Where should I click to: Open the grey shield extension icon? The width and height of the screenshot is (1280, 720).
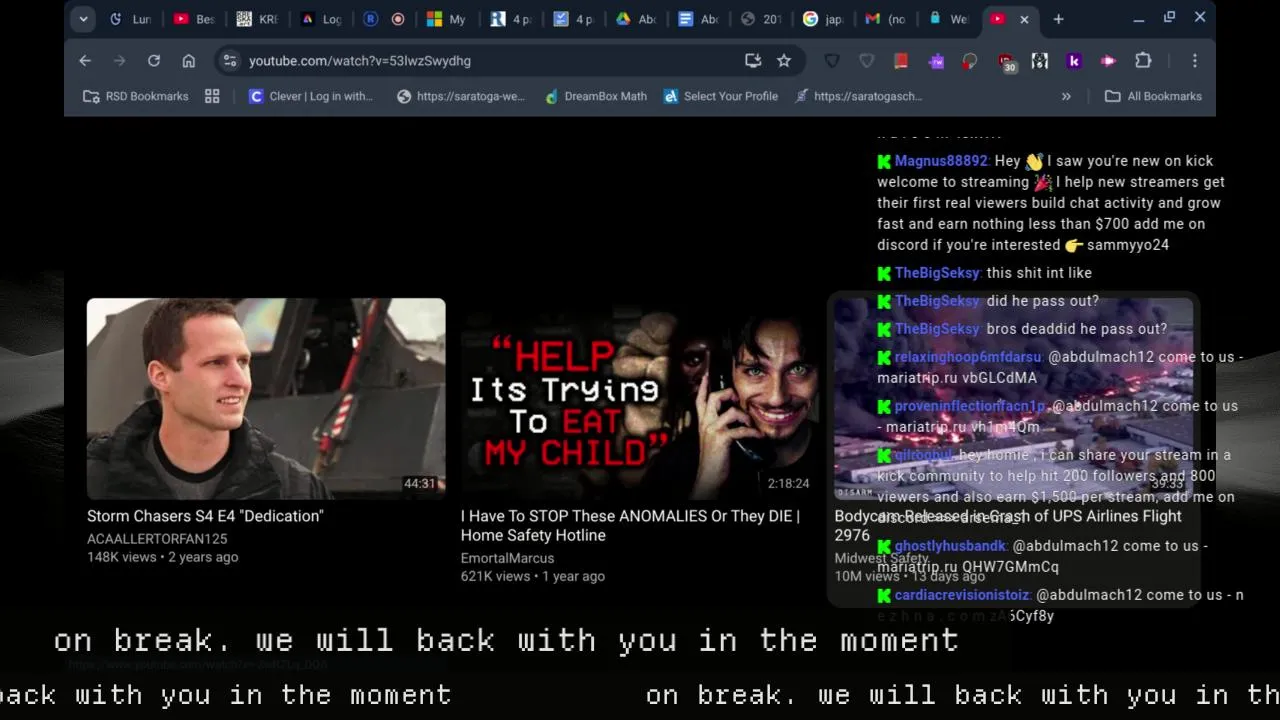click(867, 61)
